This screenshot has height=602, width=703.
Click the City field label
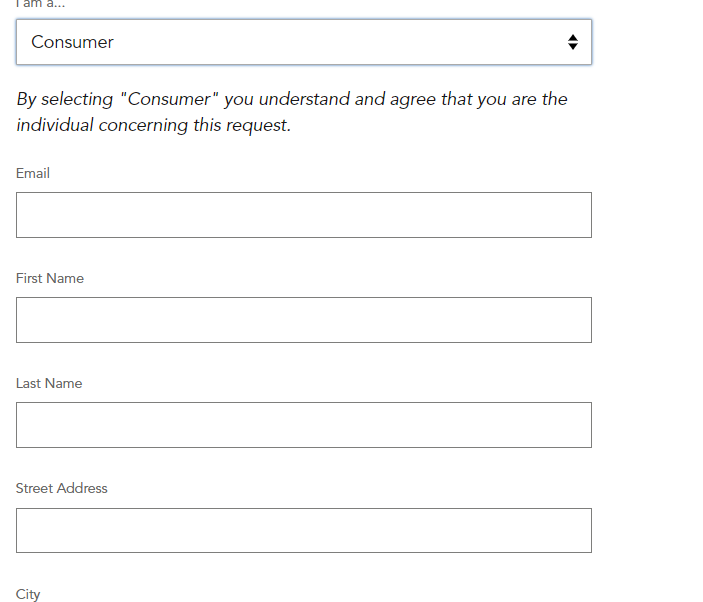28,594
